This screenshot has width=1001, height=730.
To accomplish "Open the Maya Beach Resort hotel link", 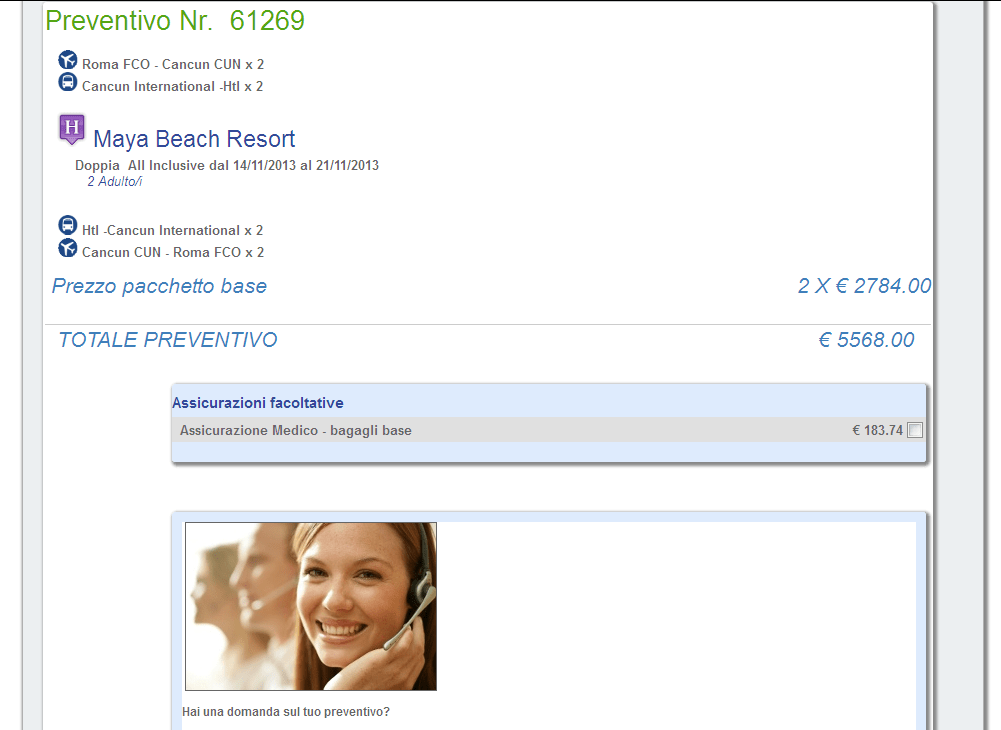I will pos(194,139).
